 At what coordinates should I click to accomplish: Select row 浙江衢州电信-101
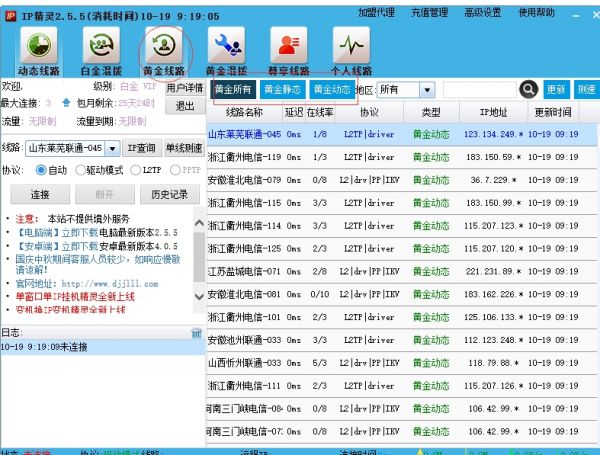coord(402,317)
